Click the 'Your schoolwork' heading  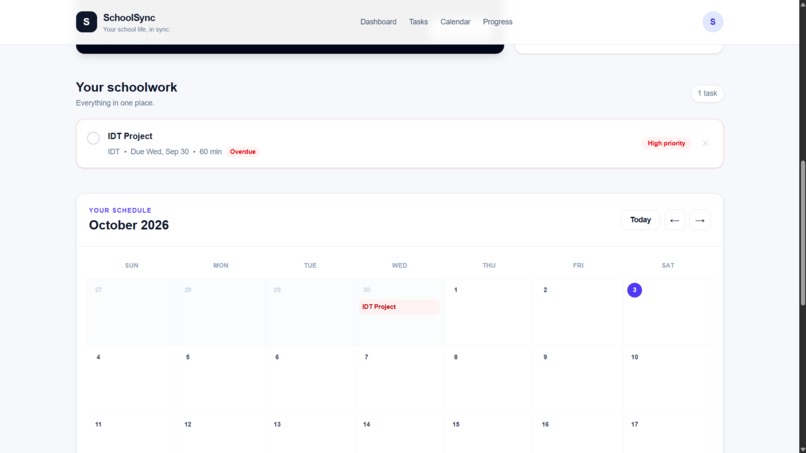click(x=126, y=87)
